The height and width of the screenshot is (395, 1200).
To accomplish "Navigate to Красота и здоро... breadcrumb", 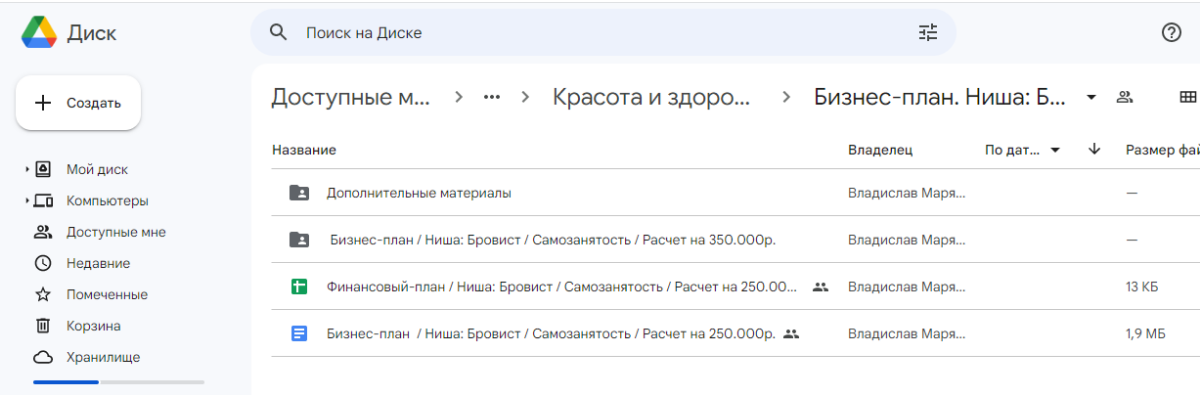I will click(651, 97).
